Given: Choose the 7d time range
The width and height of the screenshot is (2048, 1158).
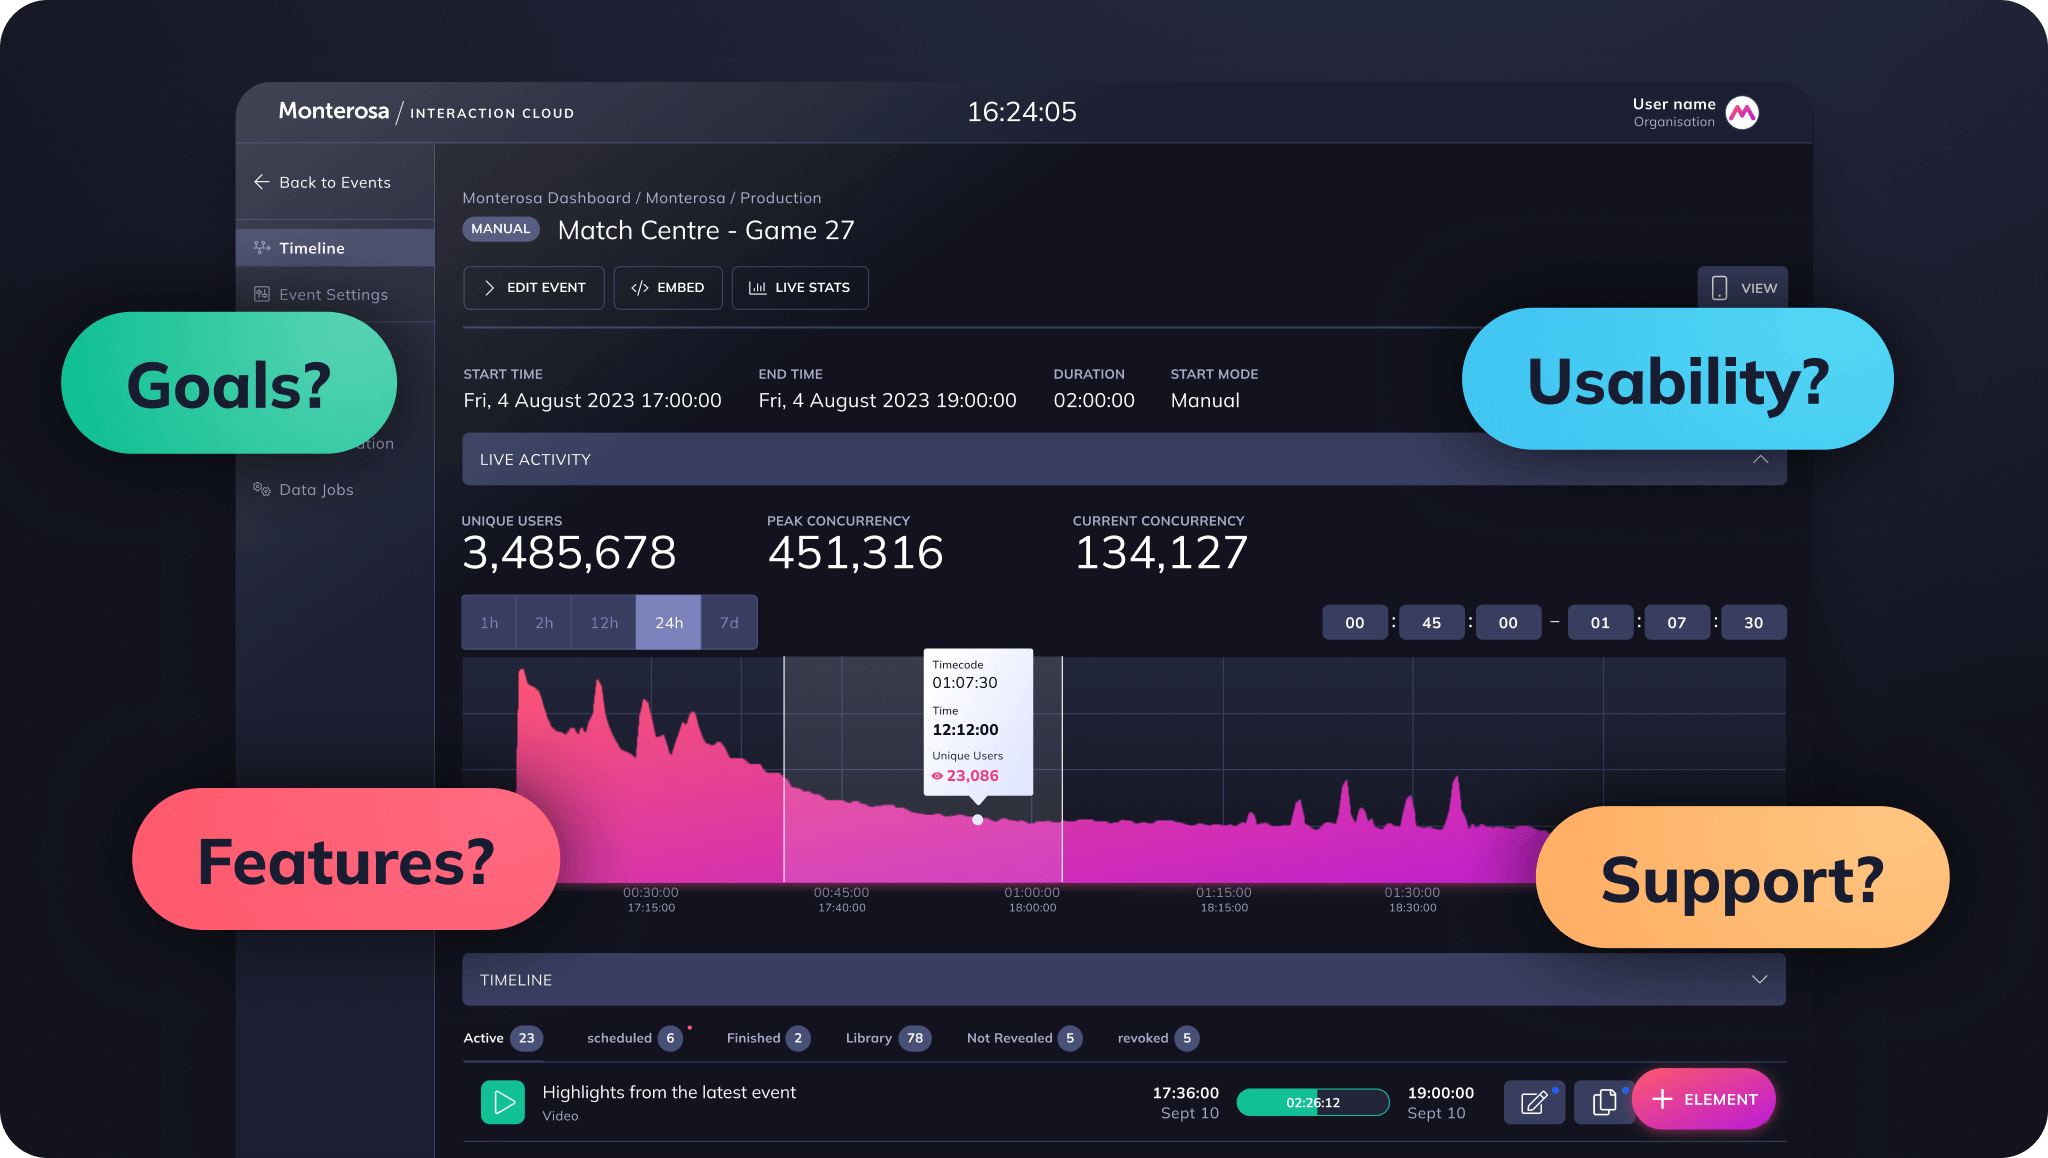Looking at the screenshot, I should pos(729,622).
